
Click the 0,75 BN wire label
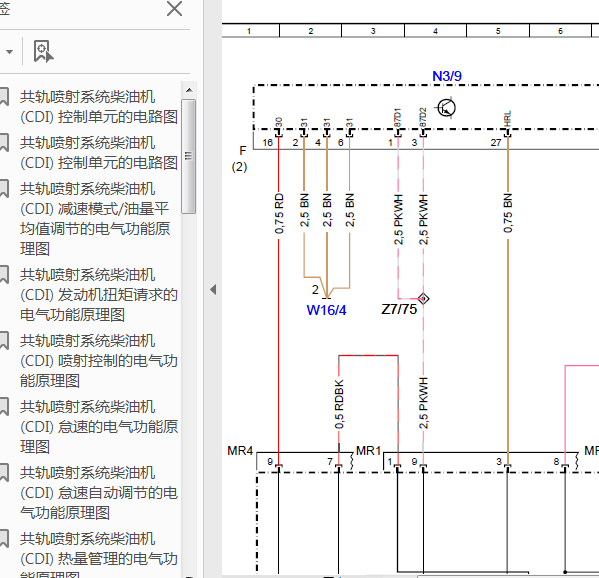pos(507,213)
